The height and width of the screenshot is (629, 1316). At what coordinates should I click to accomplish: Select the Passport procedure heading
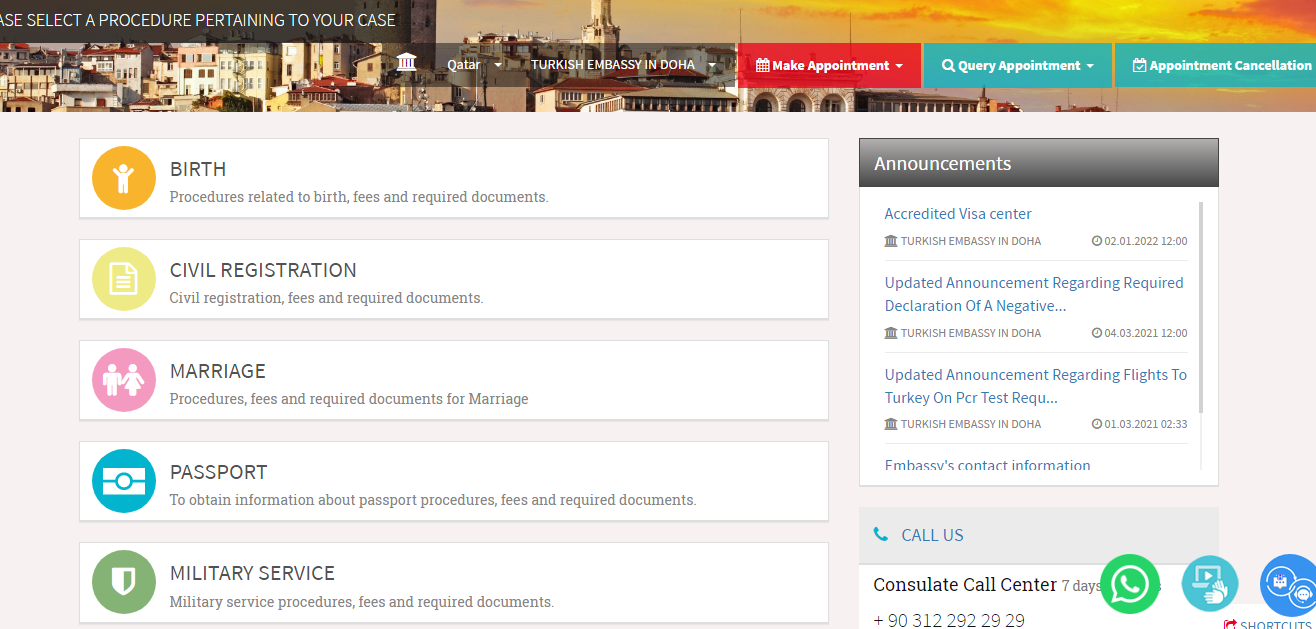click(218, 472)
